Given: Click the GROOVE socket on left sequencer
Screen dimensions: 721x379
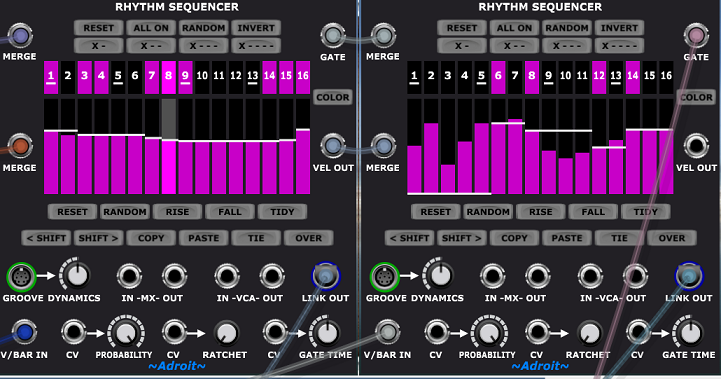Looking at the screenshot, I should point(21,277).
